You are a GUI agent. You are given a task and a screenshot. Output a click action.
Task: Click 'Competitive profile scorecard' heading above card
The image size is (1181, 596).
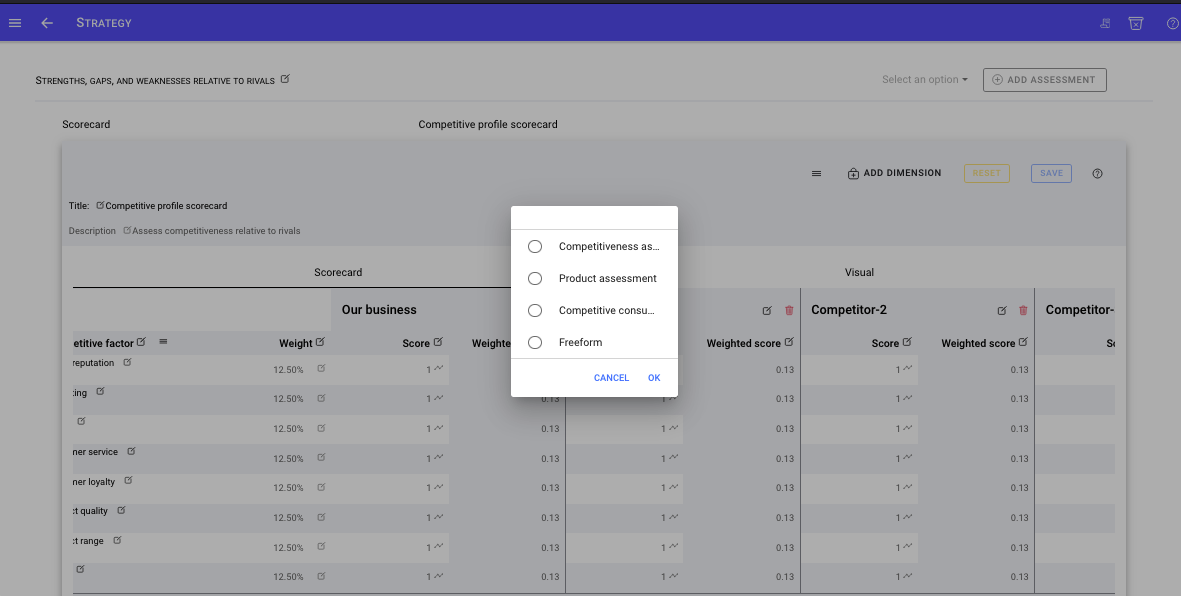pos(488,124)
